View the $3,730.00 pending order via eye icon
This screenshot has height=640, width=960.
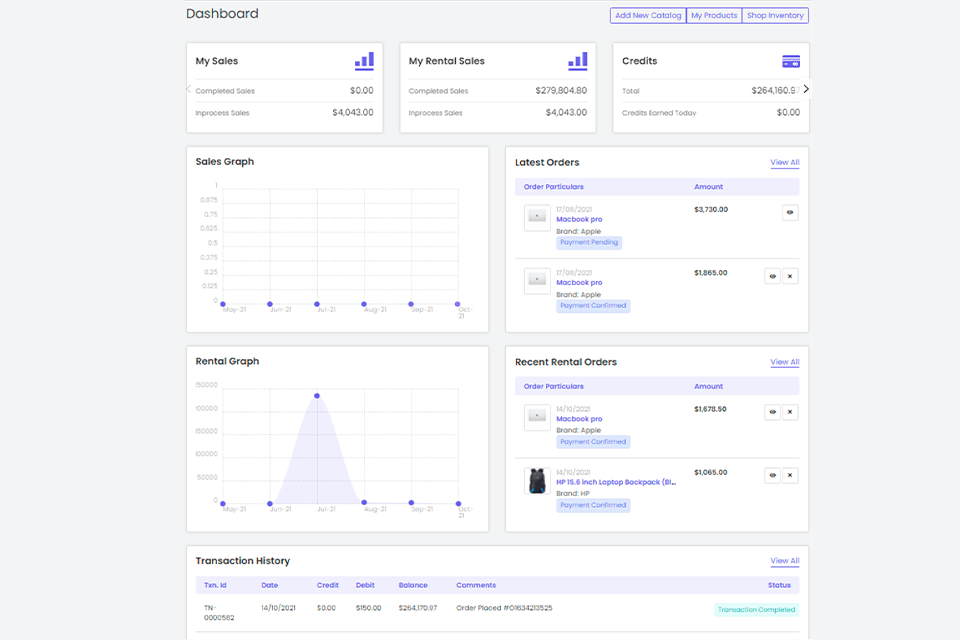(x=790, y=212)
